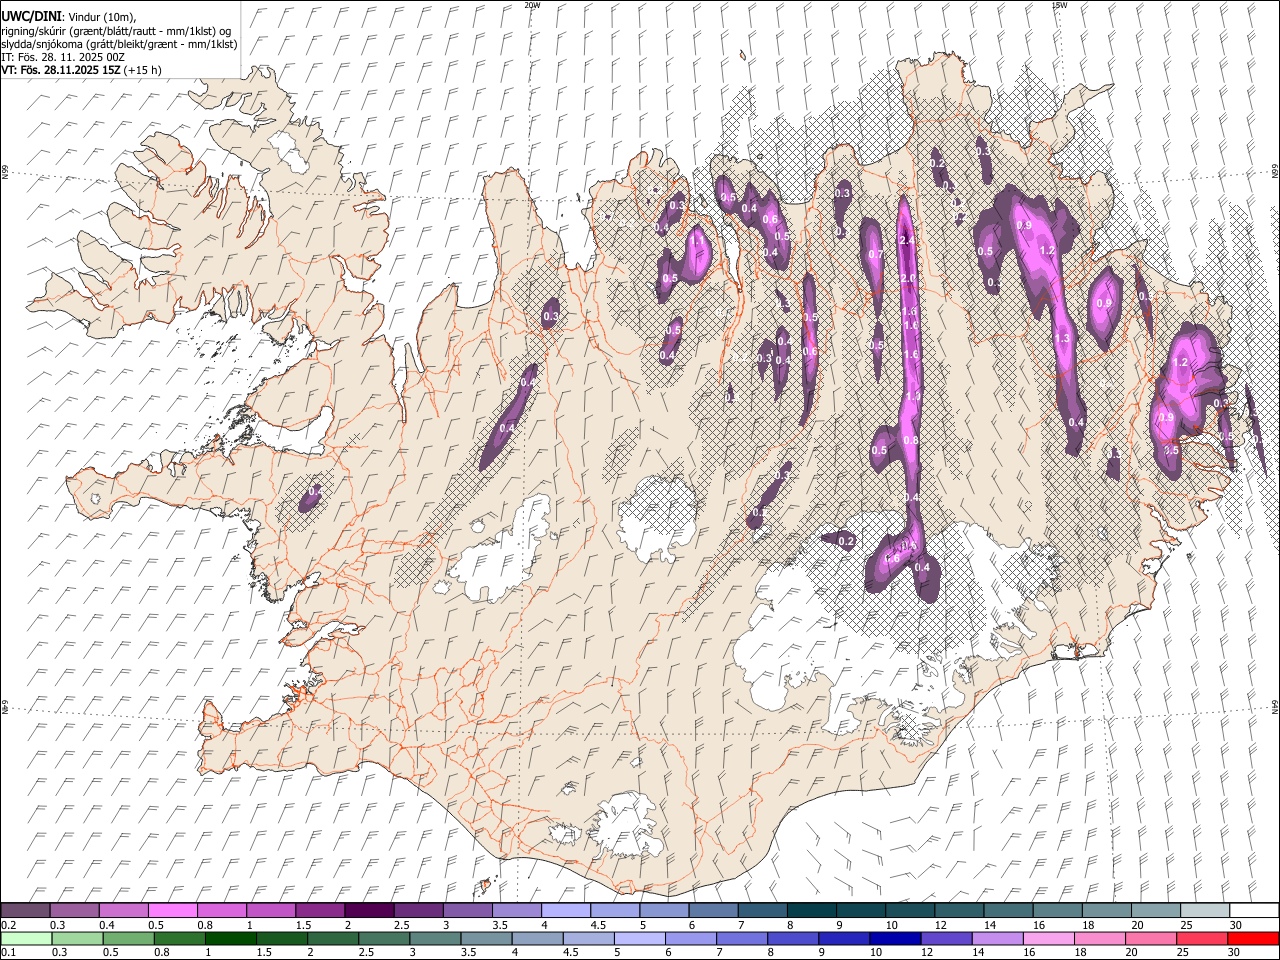Click the "VT: Fös. 28.11.2025 15Z" valid time
The width and height of the screenshot is (1280, 960).
(61, 70)
